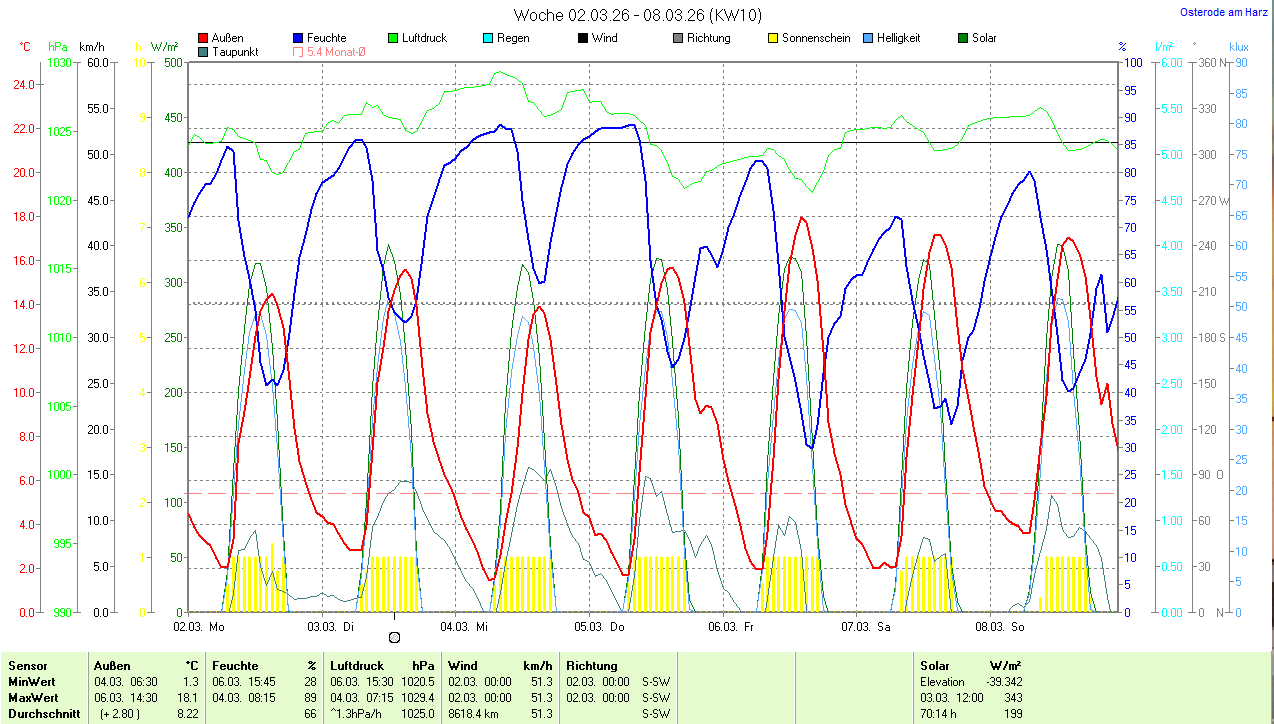Viewport: 1274px width, 724px height.
Task: Toggle the 5.4 Monat-Ø legend box
Action: click(x=298, y=52)
